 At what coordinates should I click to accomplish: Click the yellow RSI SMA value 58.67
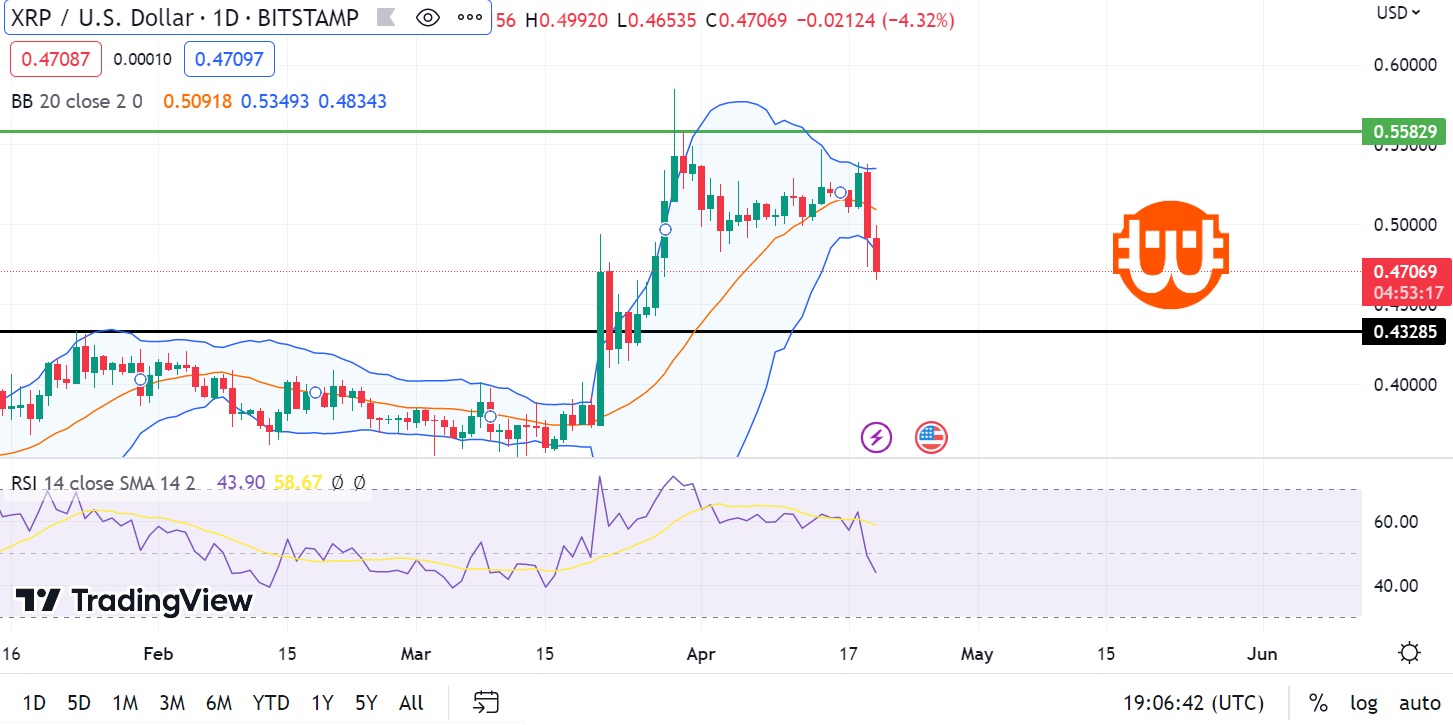(x=298, y=482)
